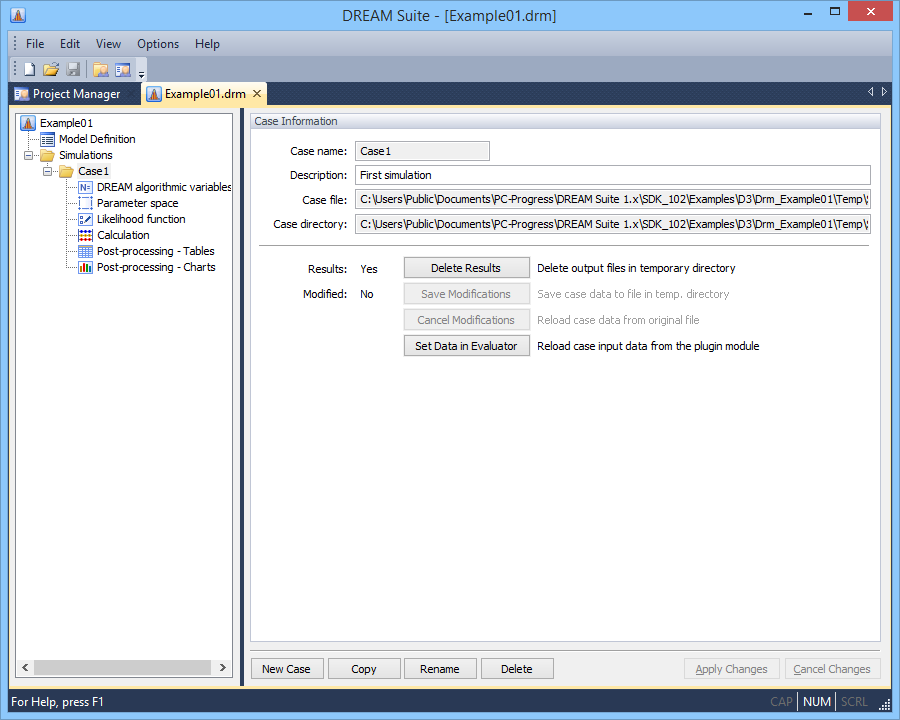Click the Save disk toolbar icon
The image size is (900, 720).
[x=73, y=69]
